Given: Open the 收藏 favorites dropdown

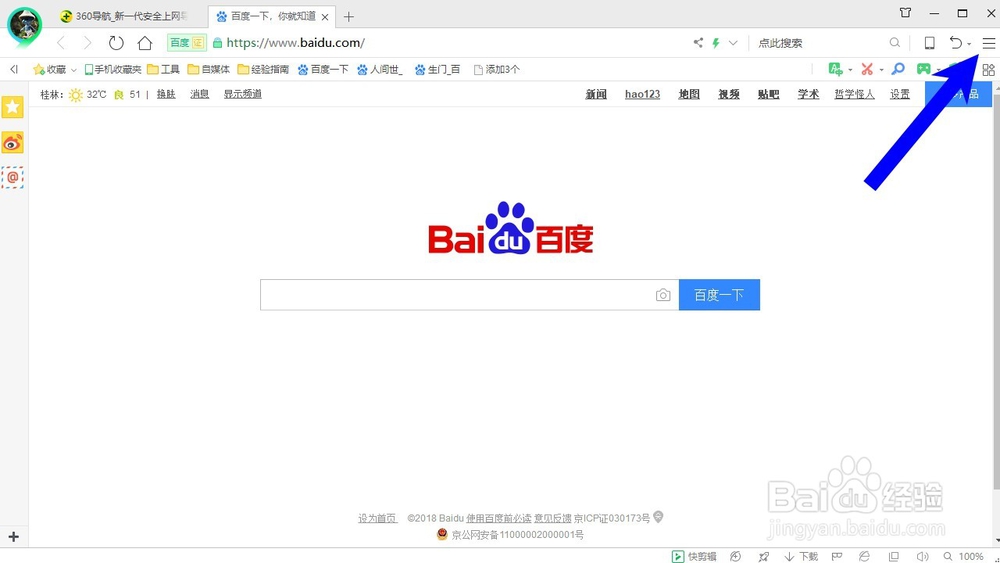Looking at the screenshot, I should 55,69.
